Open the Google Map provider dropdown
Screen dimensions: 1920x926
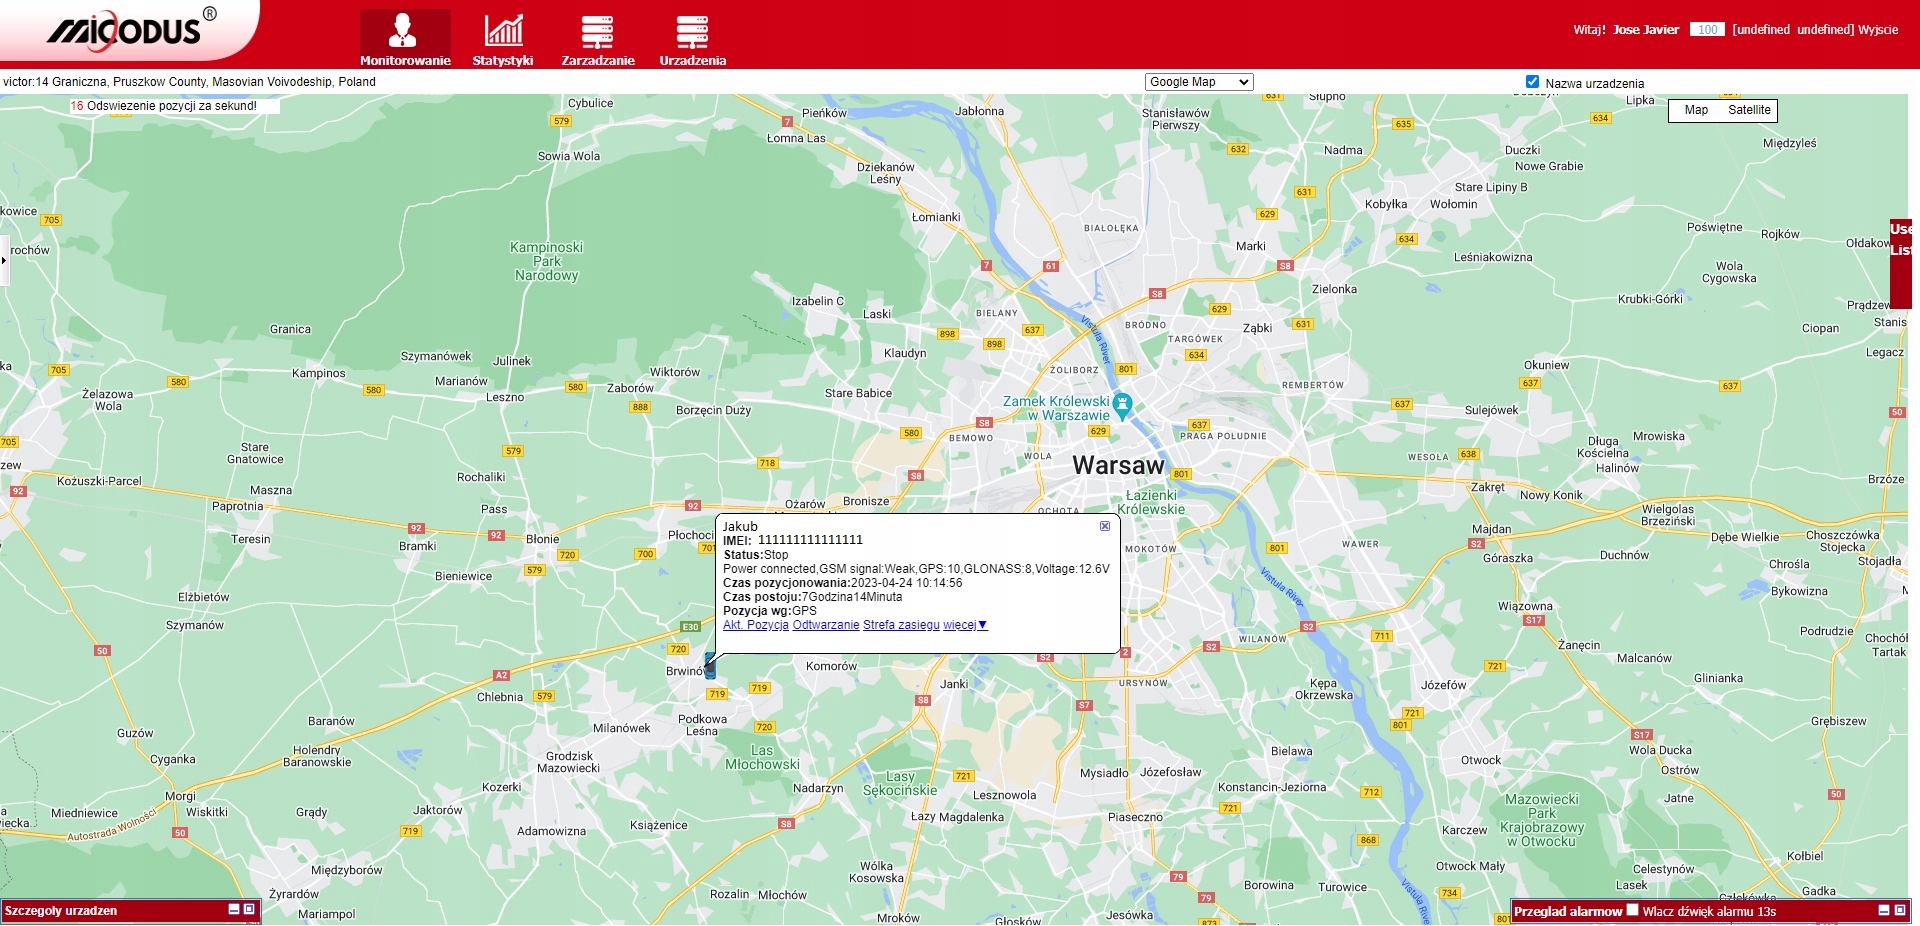click(x=1198, y=82)
